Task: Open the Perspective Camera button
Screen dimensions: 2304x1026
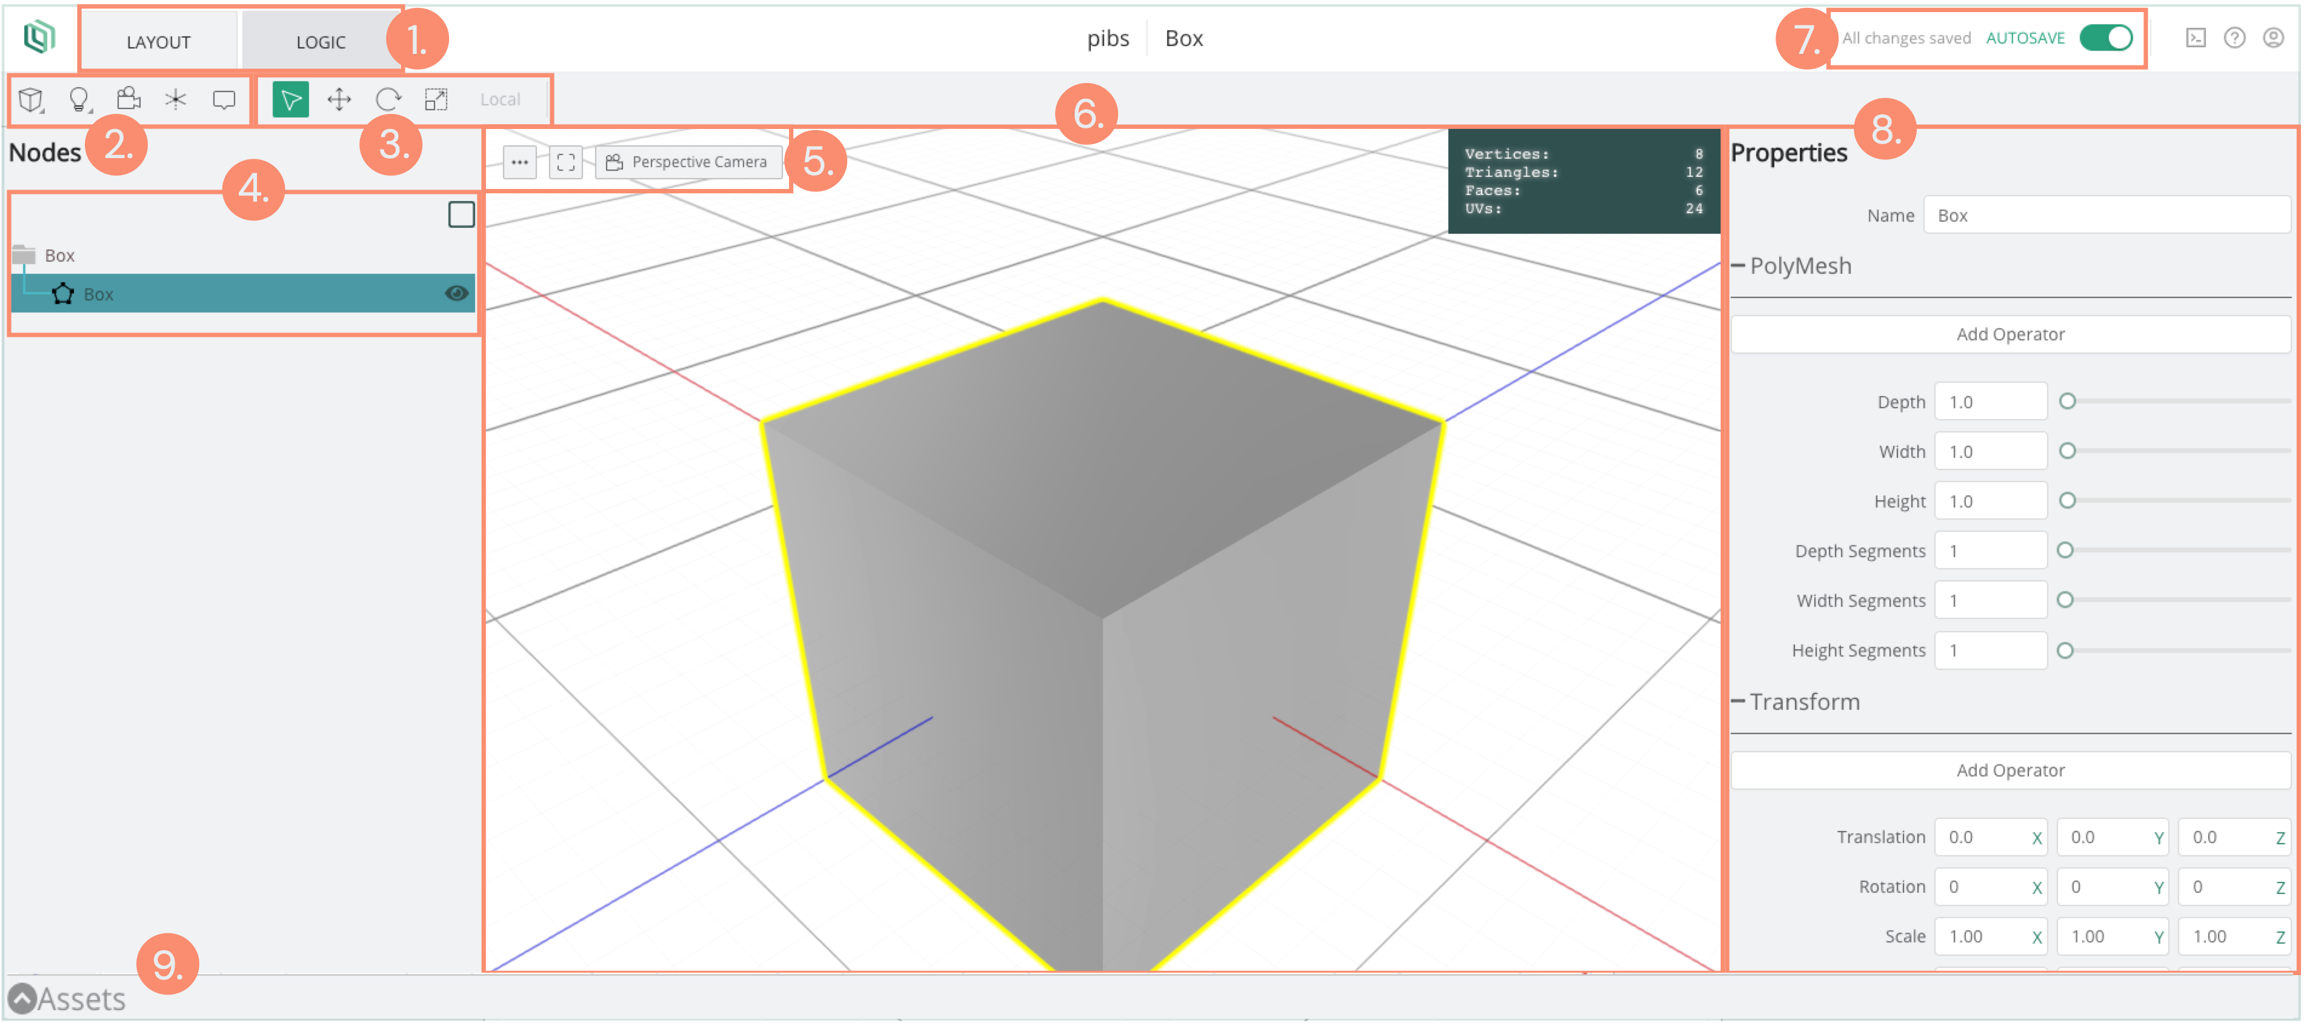Action: 688,162
